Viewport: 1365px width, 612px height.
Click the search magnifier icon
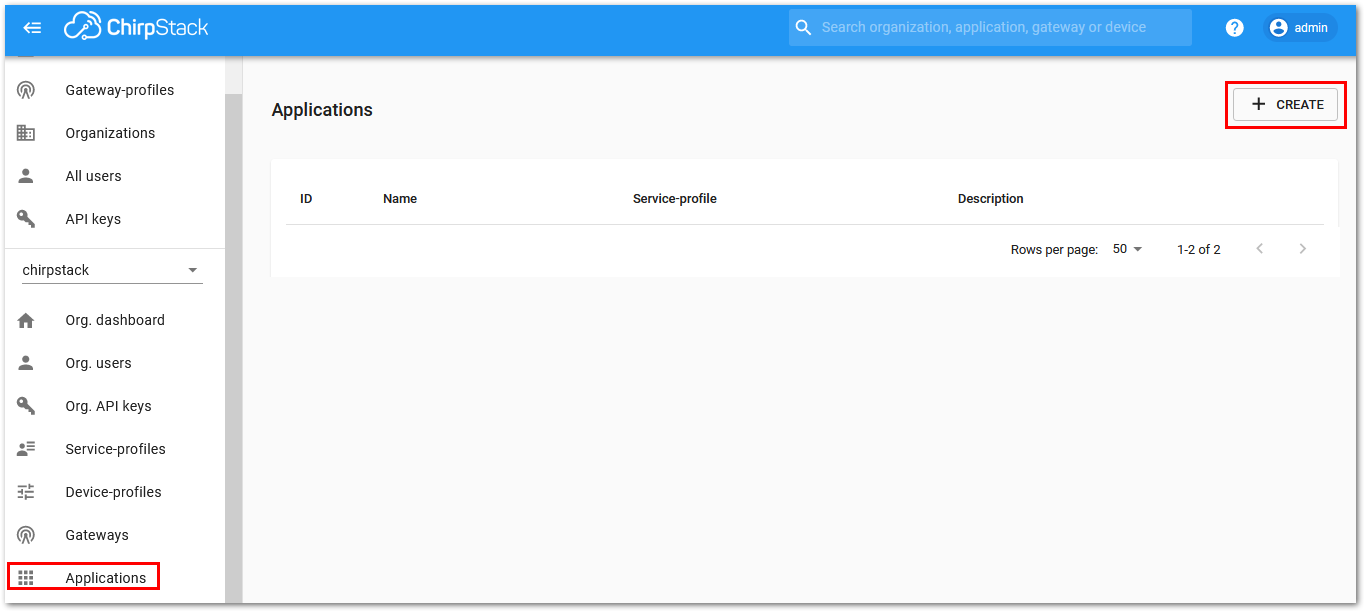pyautogui.click(x=804, y=27)
